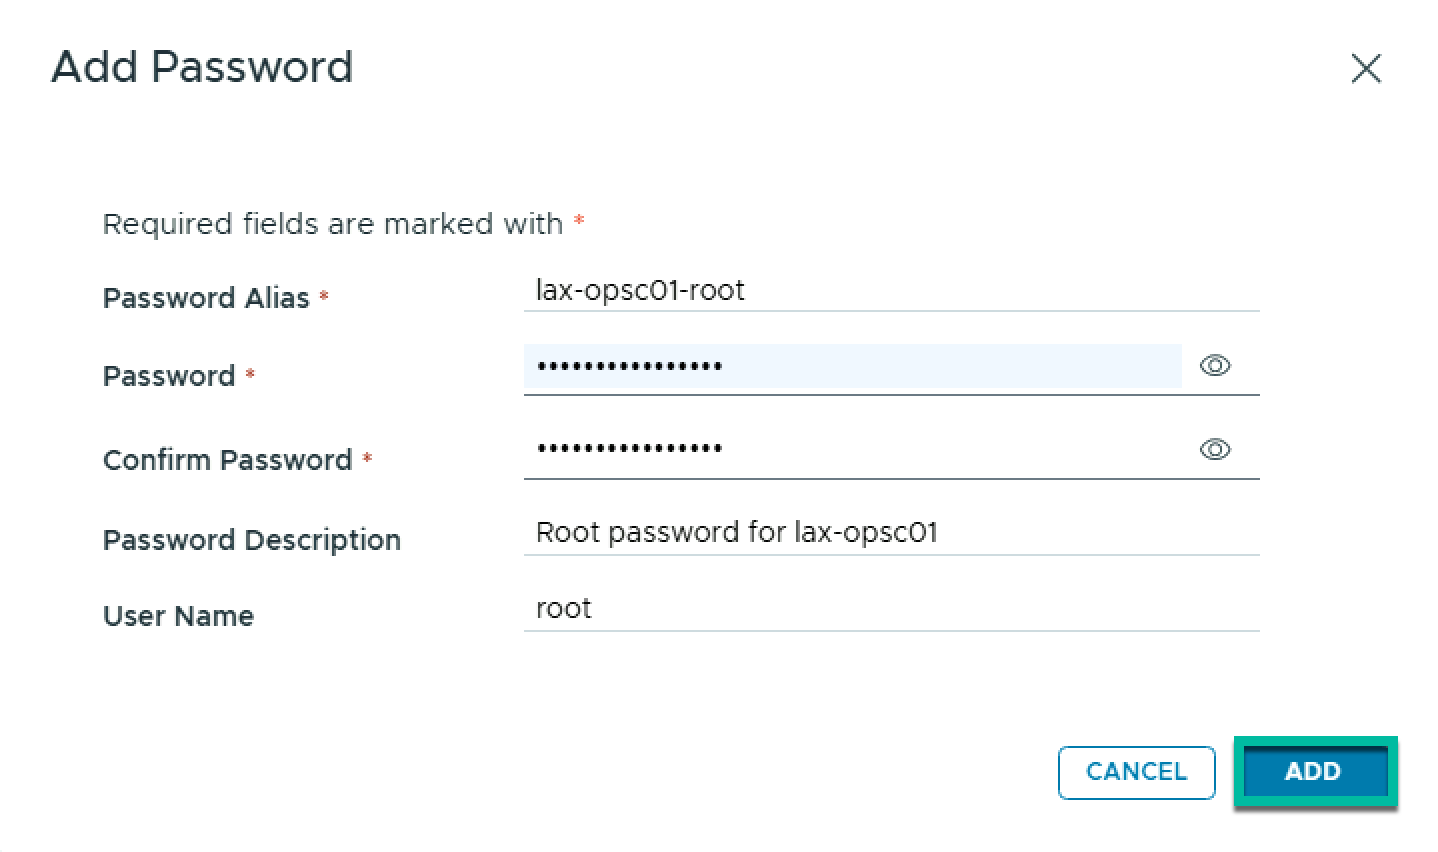Close the Add Password dialog with X
This screenshot has width=1438, height=852.
pos(1365,69)
